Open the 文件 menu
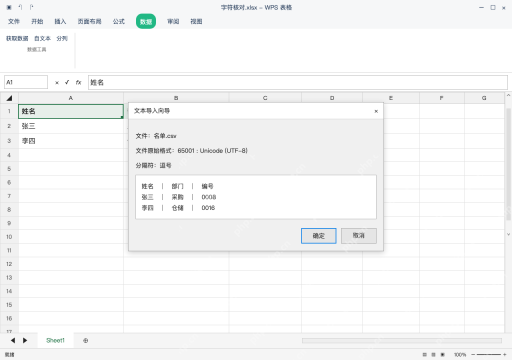The width and height of the screenshot is (512, 360). point(14,22)
